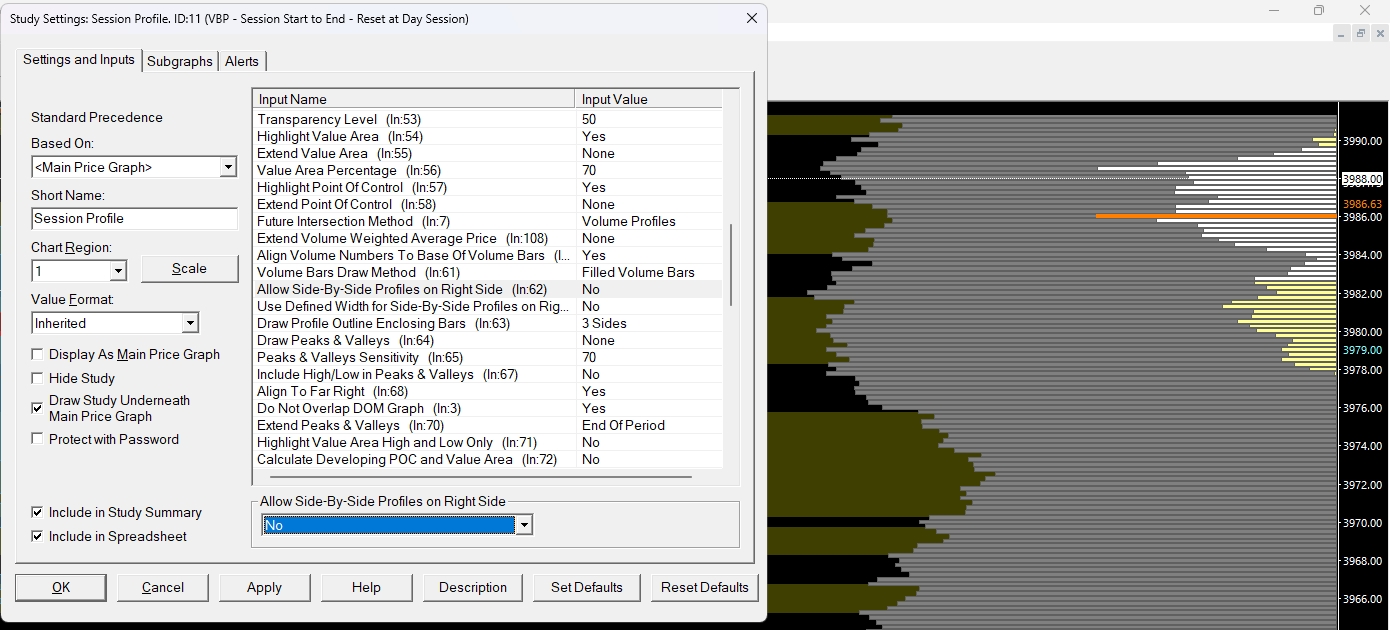This screenshot has height=630, width=1390.
Task: Minimize the chart child window
Action: pos(1342,33)
